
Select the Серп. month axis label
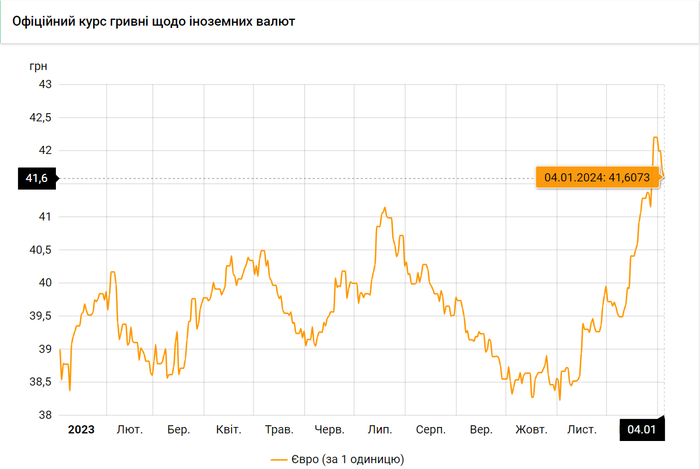click(x=430, y=430)
